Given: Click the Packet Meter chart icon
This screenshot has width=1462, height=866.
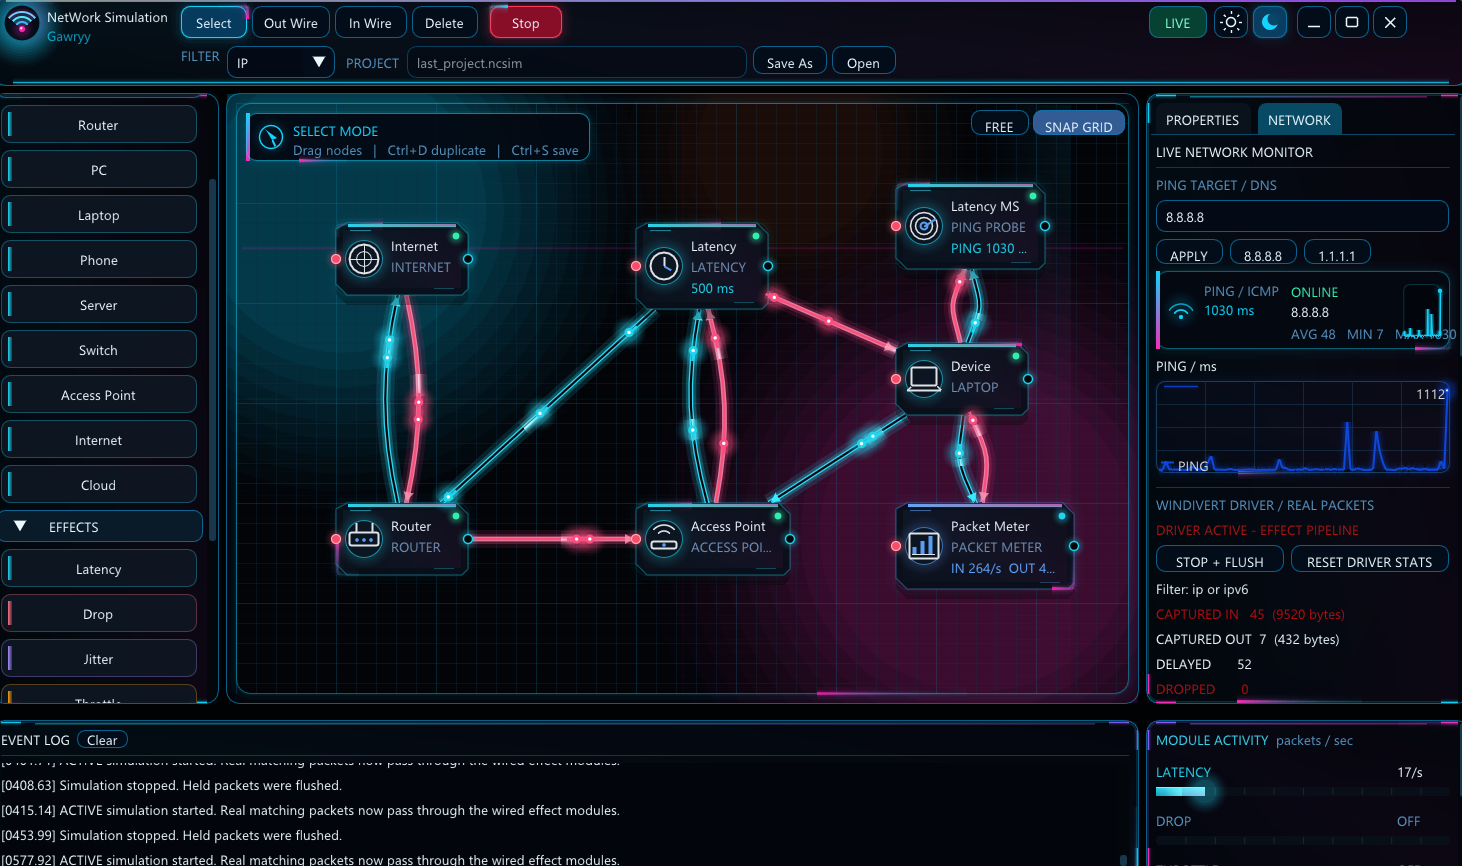Looking at the screenshot, I should [924, 546].
